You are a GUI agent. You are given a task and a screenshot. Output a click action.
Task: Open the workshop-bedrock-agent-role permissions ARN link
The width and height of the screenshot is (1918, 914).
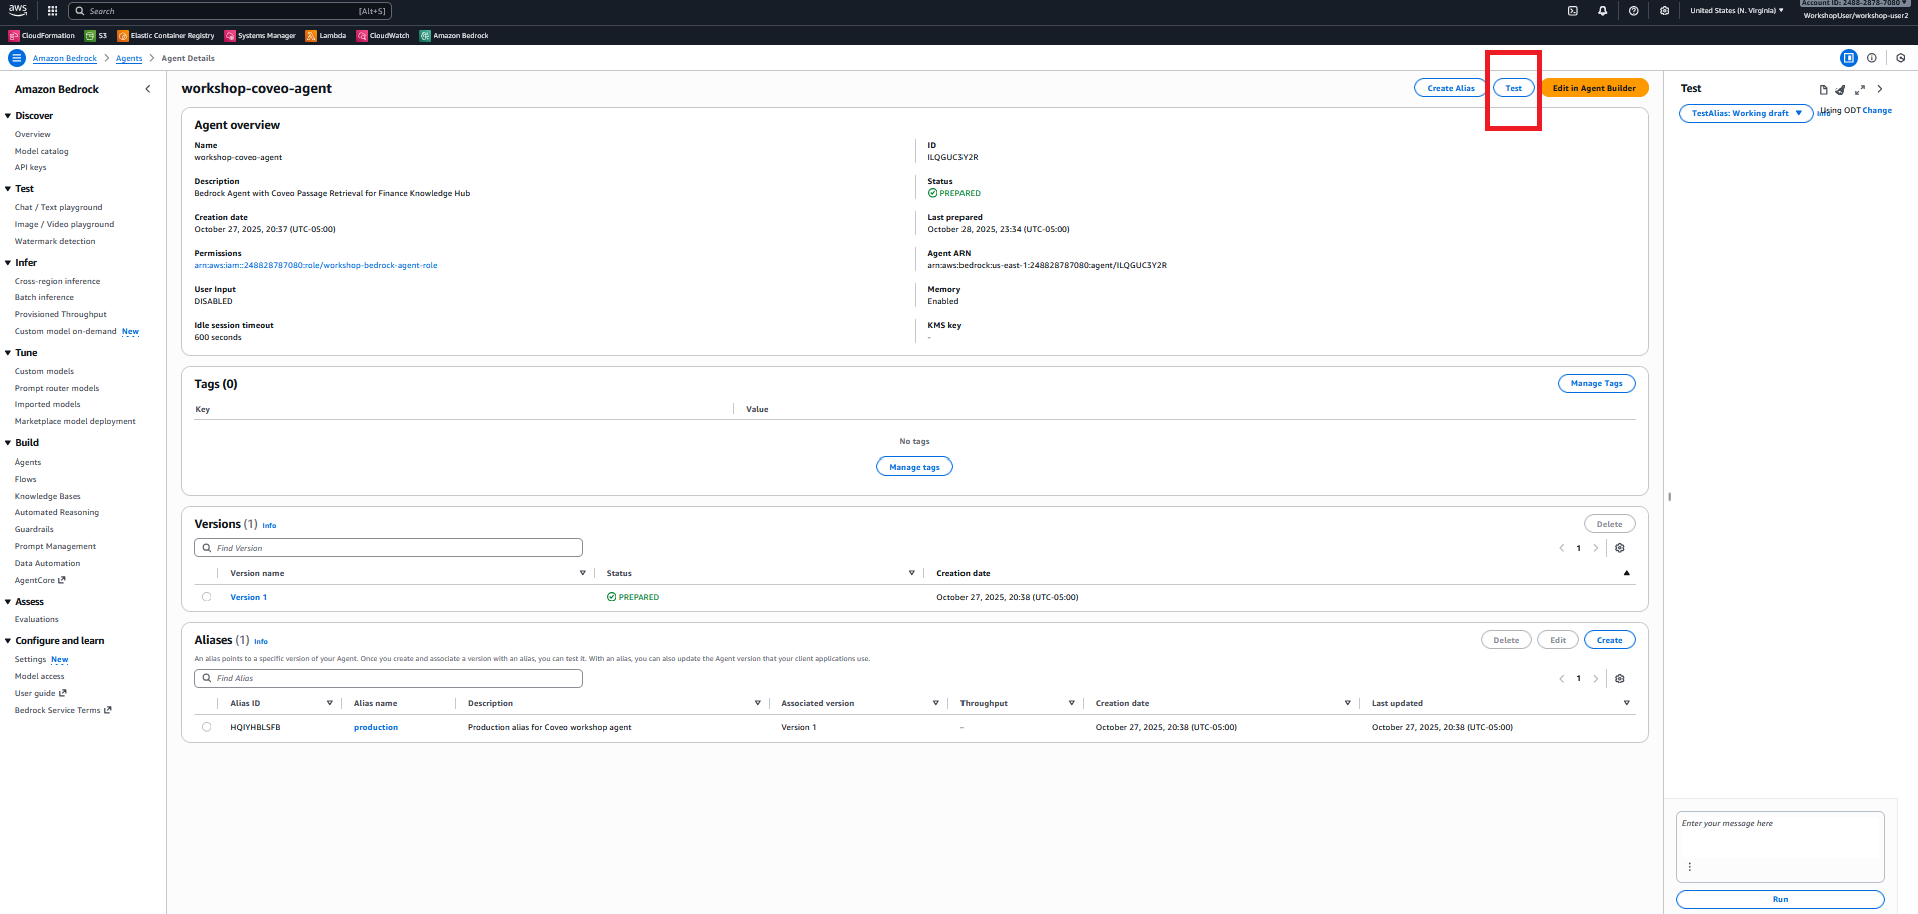click(x=315, y=265)
